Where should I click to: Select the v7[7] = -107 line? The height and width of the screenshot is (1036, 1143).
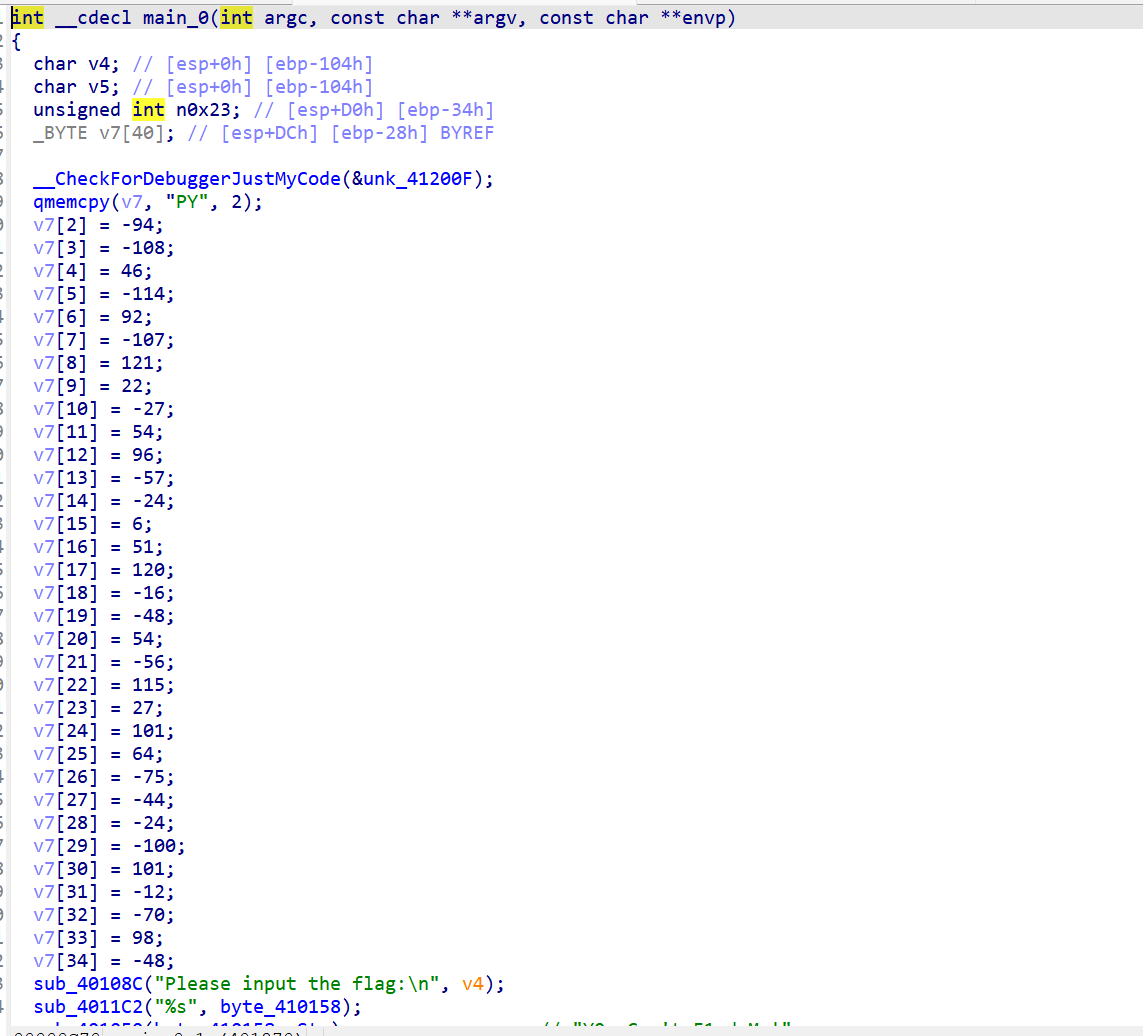pos(104,340)
